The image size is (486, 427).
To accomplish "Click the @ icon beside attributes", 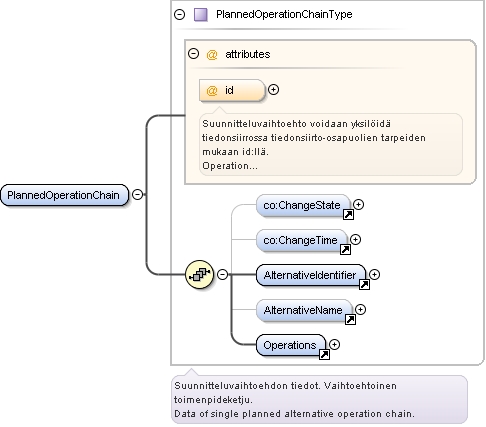I will pyautogui.click(x=212, y=55).
